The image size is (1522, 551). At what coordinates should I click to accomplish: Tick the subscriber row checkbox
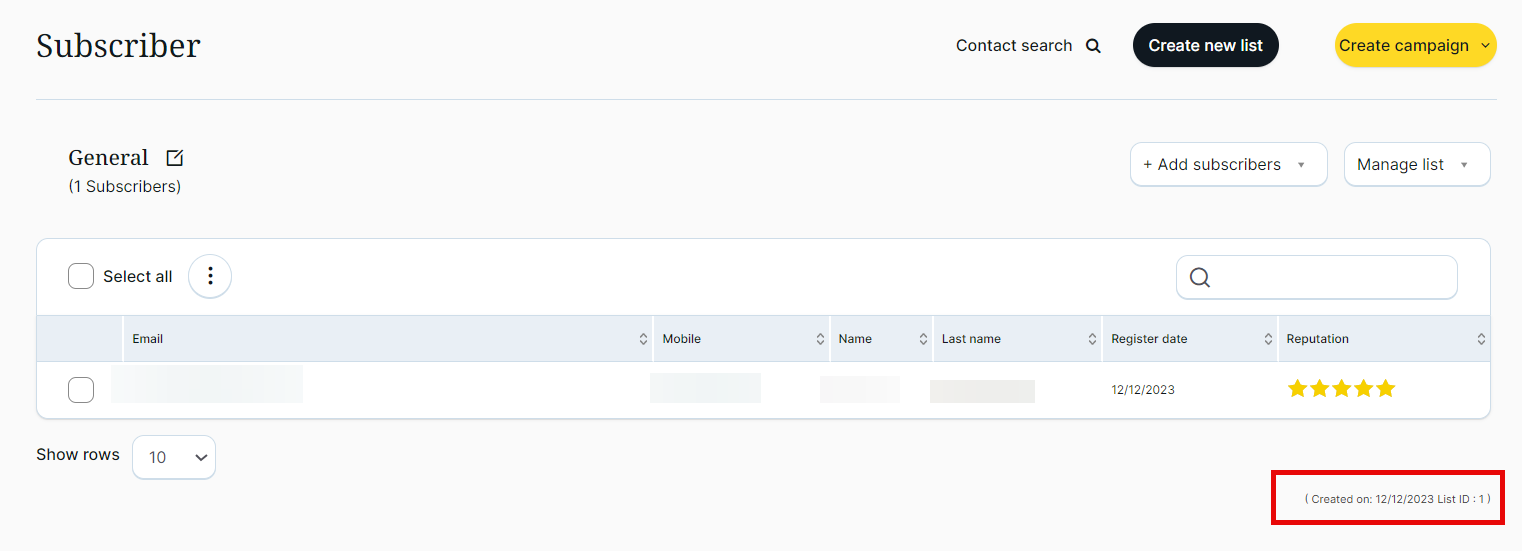pos(81,390)
